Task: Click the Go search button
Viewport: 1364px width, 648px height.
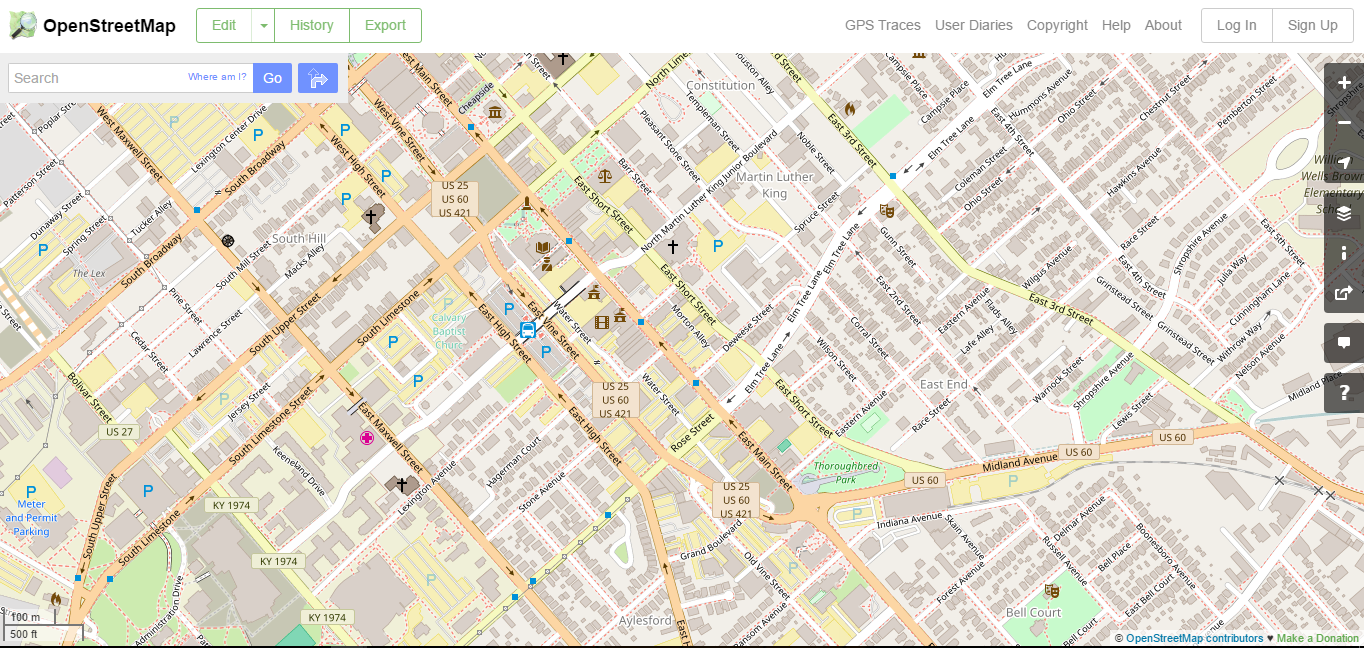Action: 272,78
